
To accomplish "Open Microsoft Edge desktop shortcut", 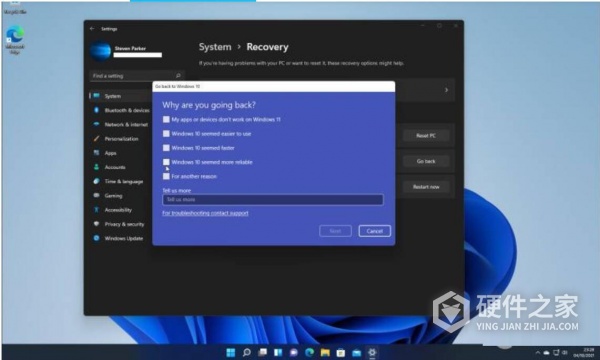I will (x=15, y=40).
